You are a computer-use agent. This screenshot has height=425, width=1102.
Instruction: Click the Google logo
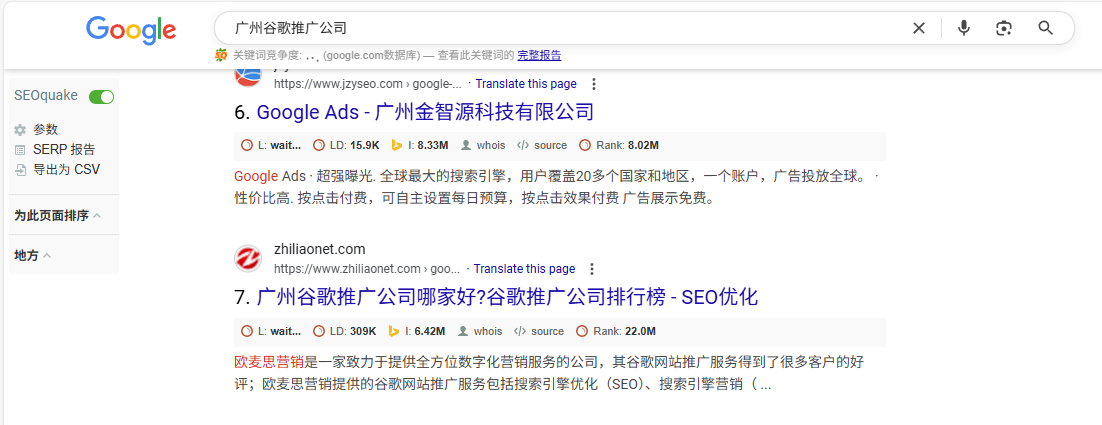click(x=131, y=29)
